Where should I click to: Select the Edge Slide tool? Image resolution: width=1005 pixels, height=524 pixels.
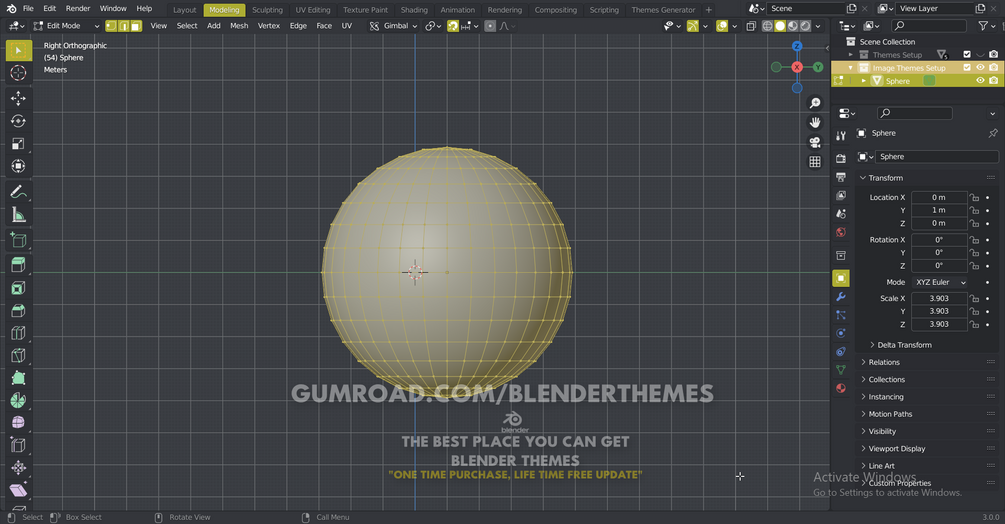click(x=19, y=445)
